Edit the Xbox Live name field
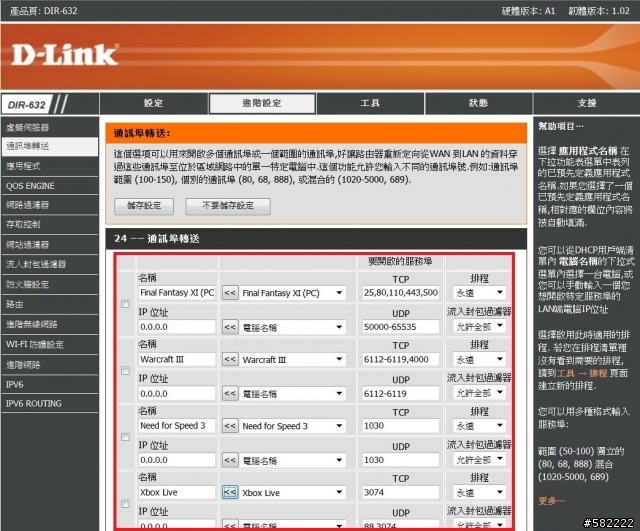The width and height of the screenshot is (640, 531). pyautogui.click(x=177, y=492)
